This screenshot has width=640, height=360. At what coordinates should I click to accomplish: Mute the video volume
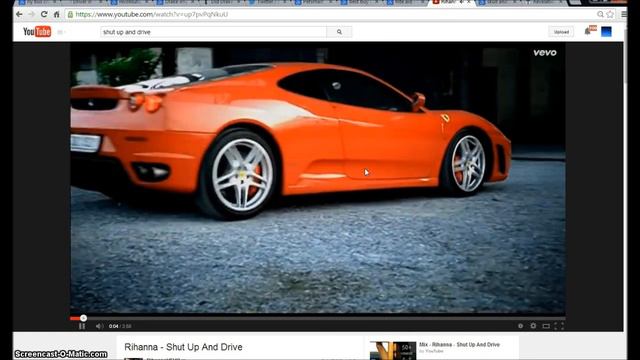coord(99,326)
